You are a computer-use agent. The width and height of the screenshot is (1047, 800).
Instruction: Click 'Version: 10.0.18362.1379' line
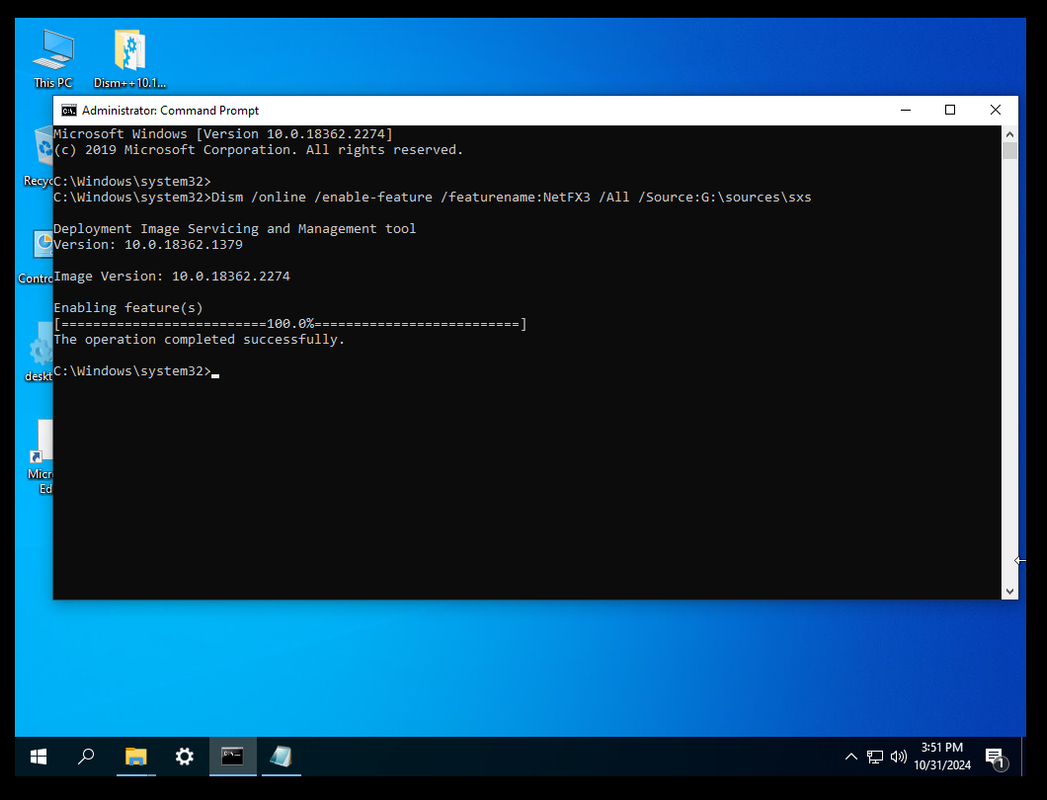[x=148, y=244]
